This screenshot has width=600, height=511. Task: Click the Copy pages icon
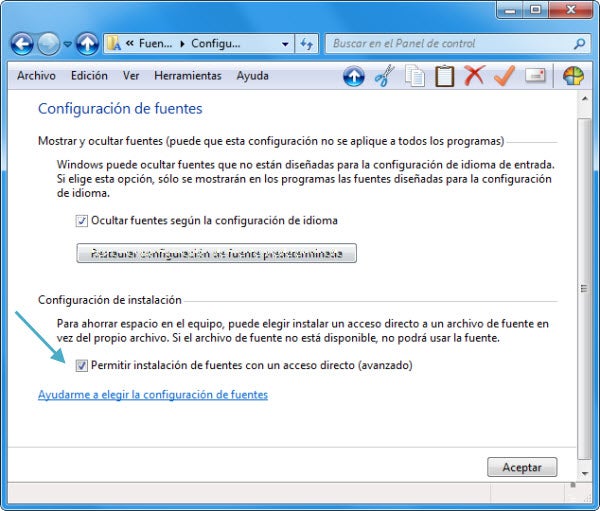414,76
